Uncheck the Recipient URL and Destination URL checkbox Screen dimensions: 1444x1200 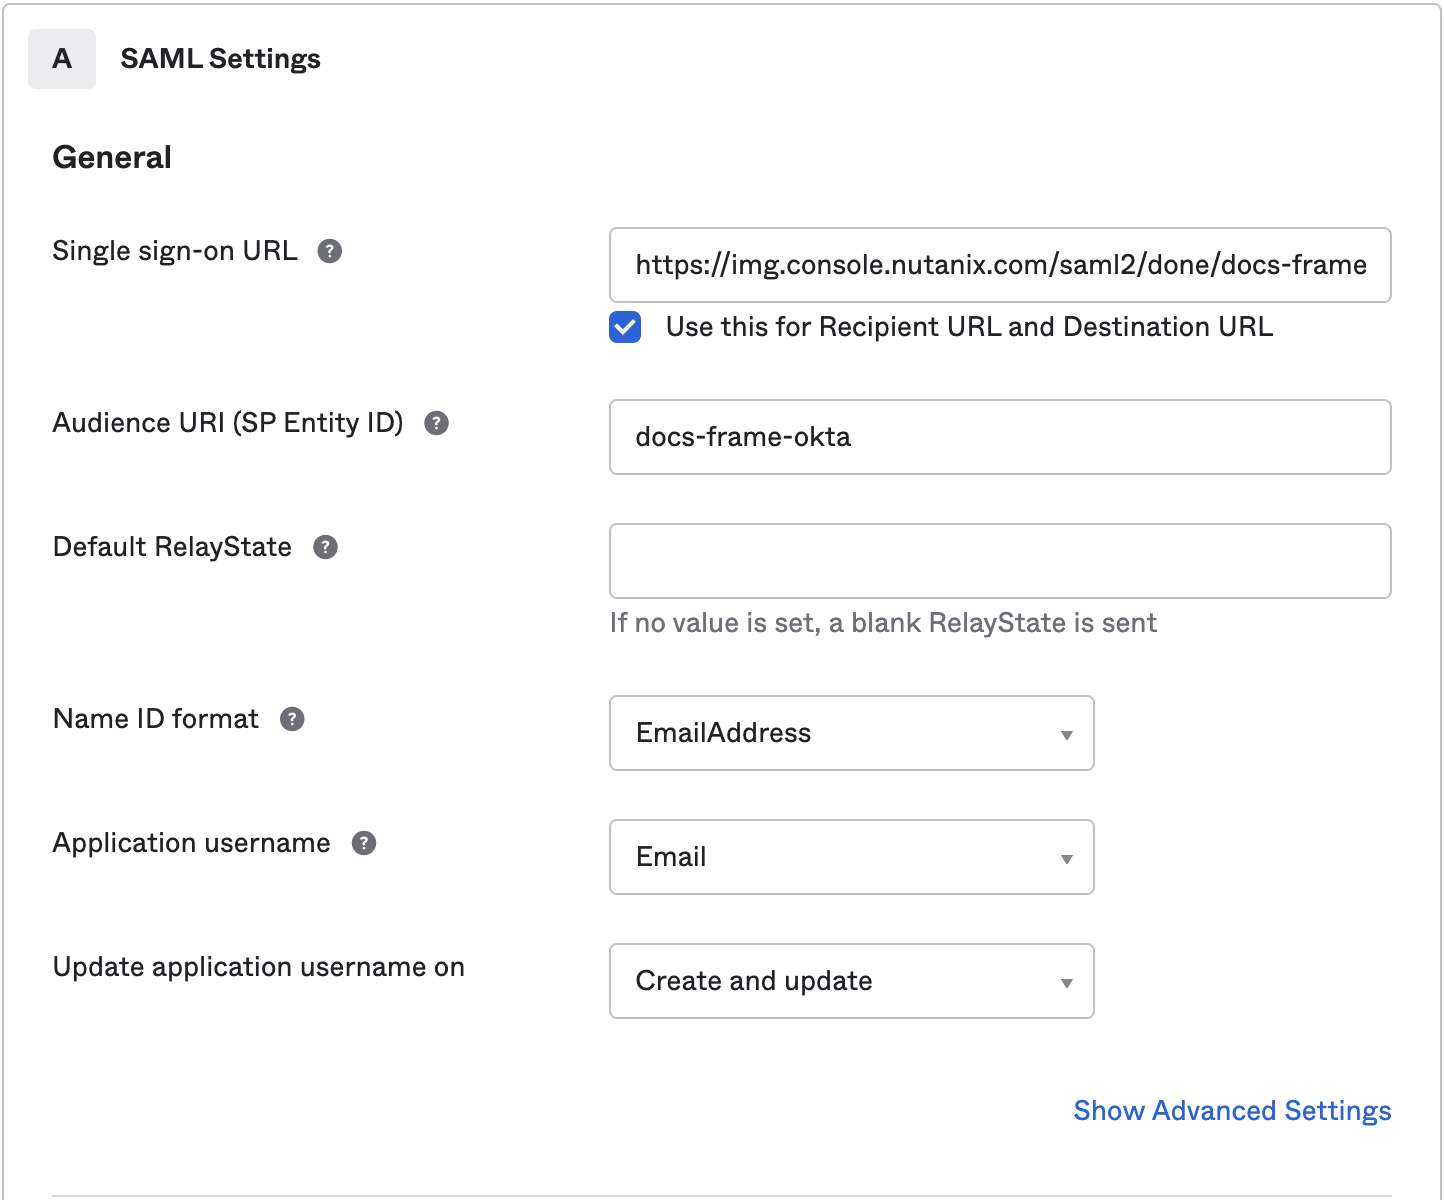pyautogui.click(x=625, y=327)
